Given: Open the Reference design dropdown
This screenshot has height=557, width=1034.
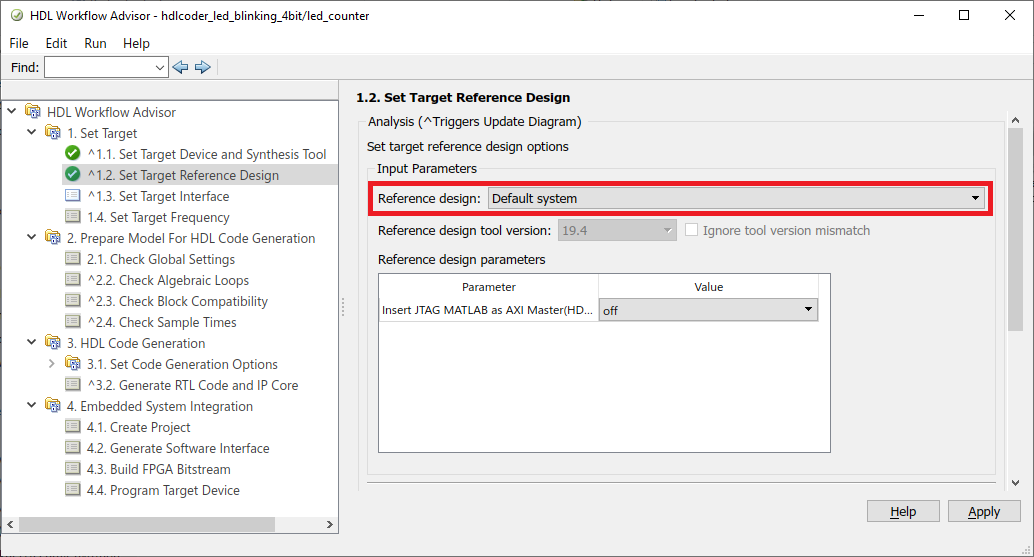Looking at the screenshot, I should pos(736,198).
